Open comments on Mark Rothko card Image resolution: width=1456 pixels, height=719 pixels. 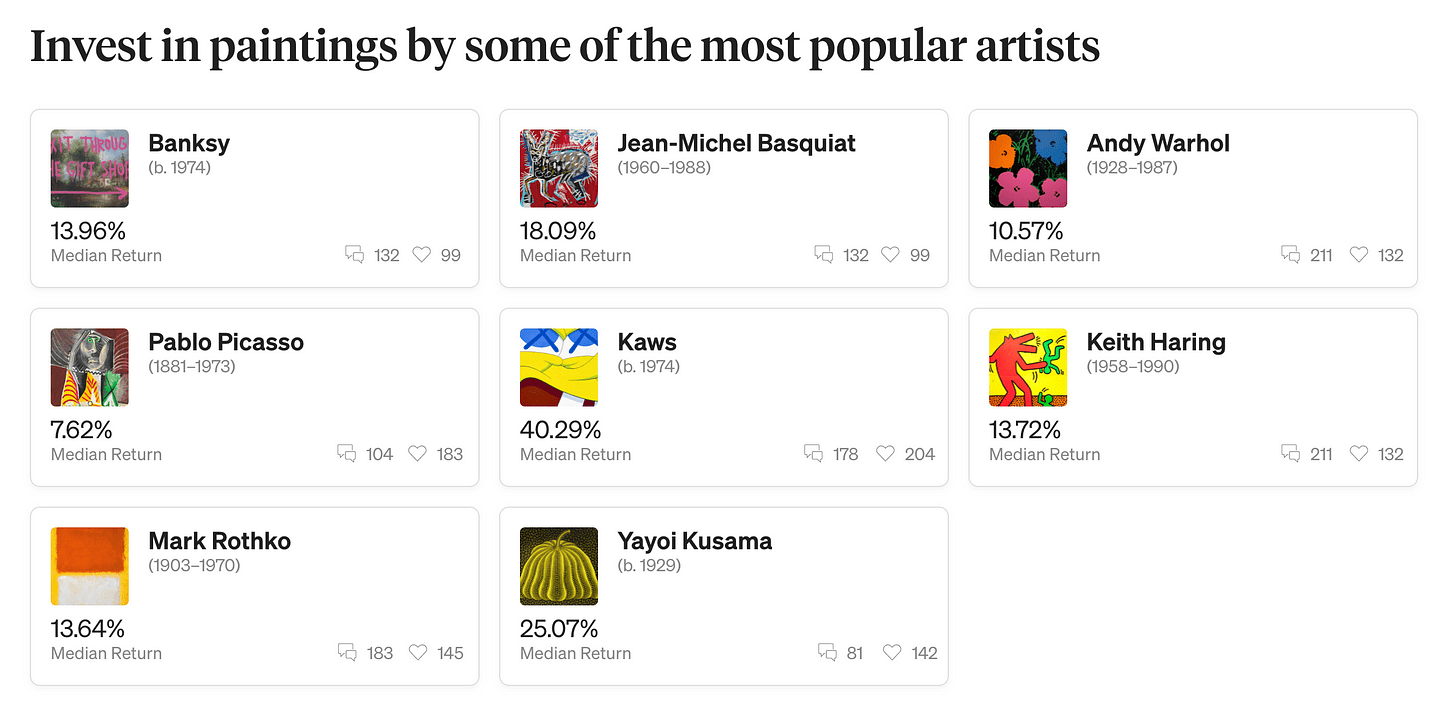(x=347, y=653)
